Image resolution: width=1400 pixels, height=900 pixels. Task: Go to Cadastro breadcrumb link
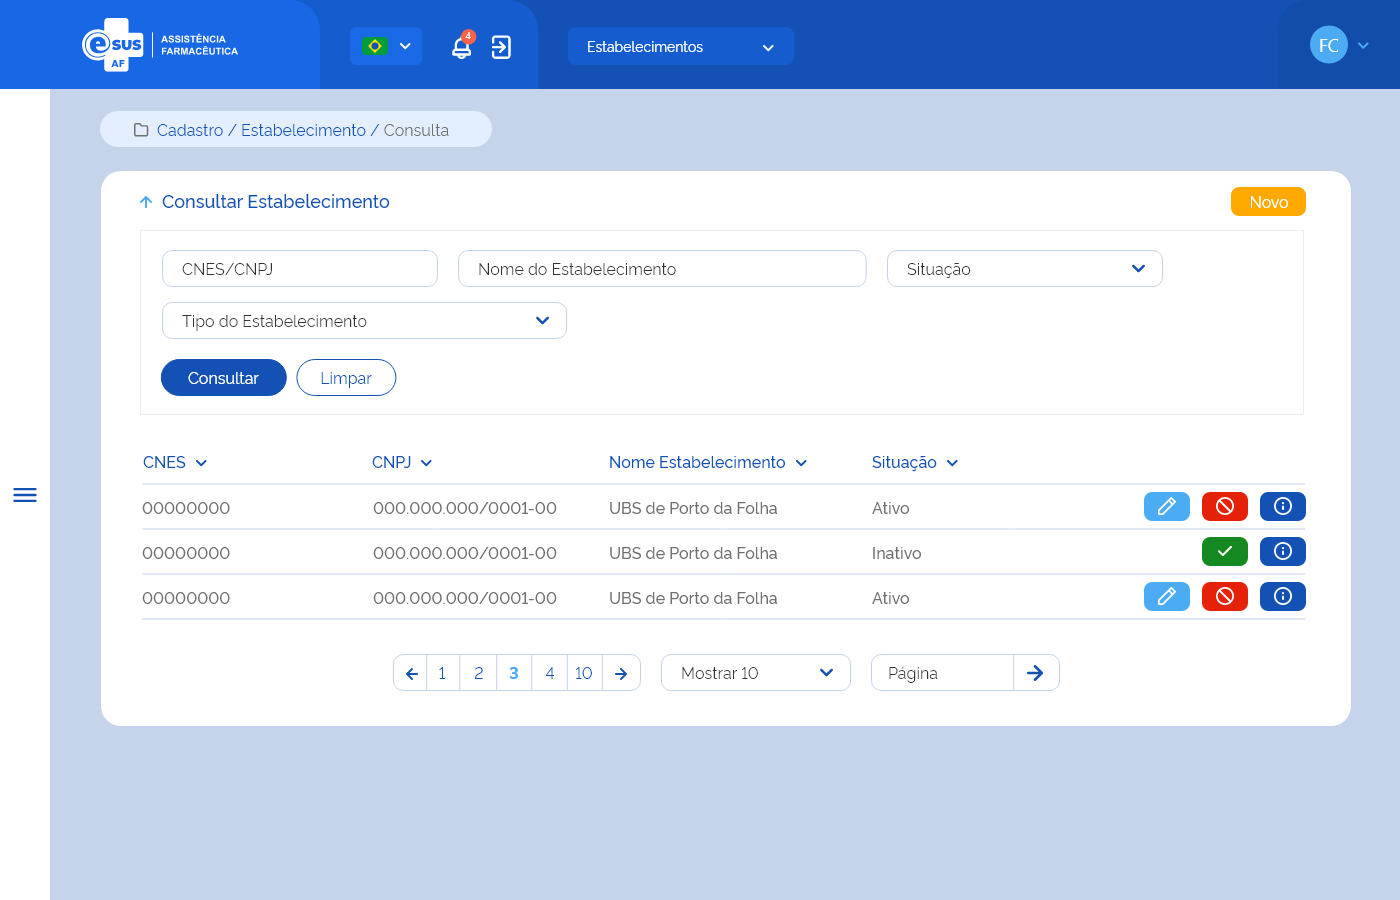point(190,130)
